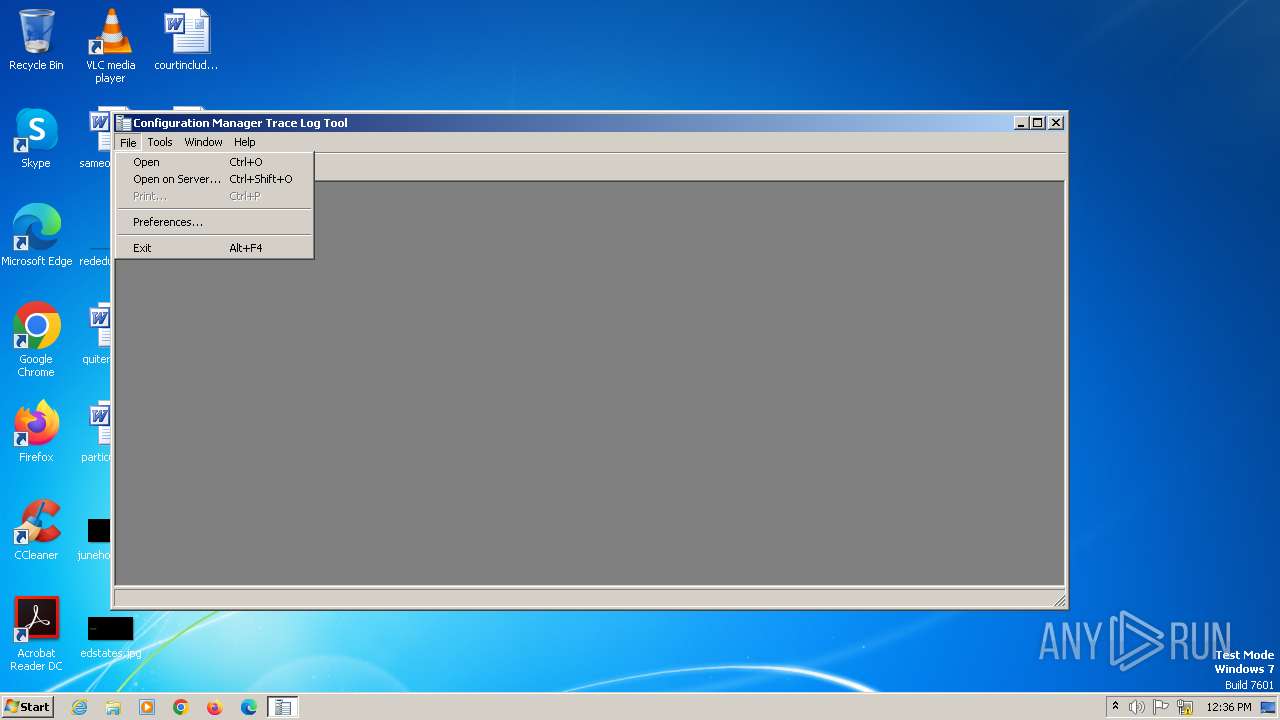Screen dimensions: 1280x720
Task: Click the Windows Start button
Action: [x=27, y=707]
